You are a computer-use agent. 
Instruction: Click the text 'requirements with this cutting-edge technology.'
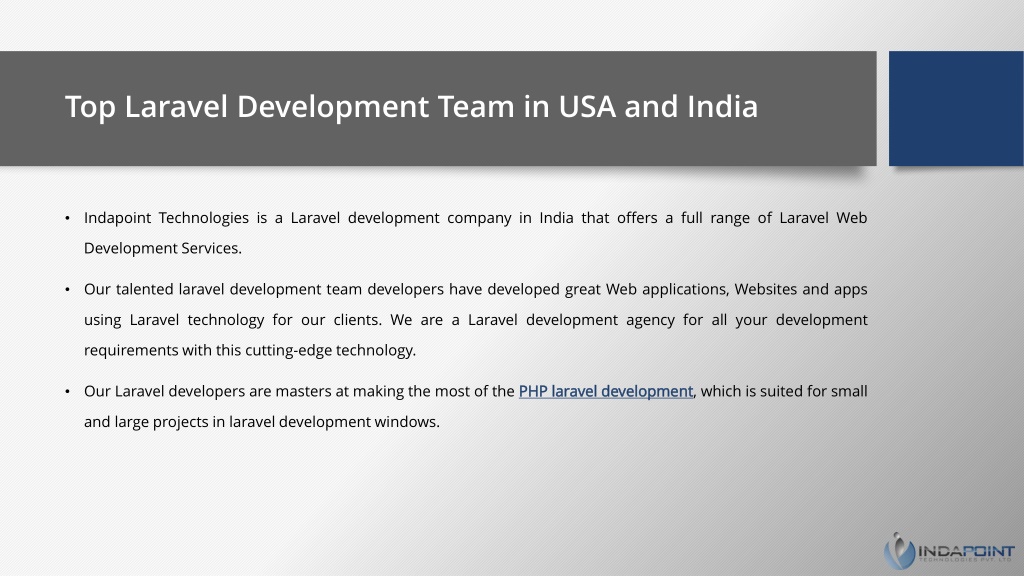coord(250,351)
